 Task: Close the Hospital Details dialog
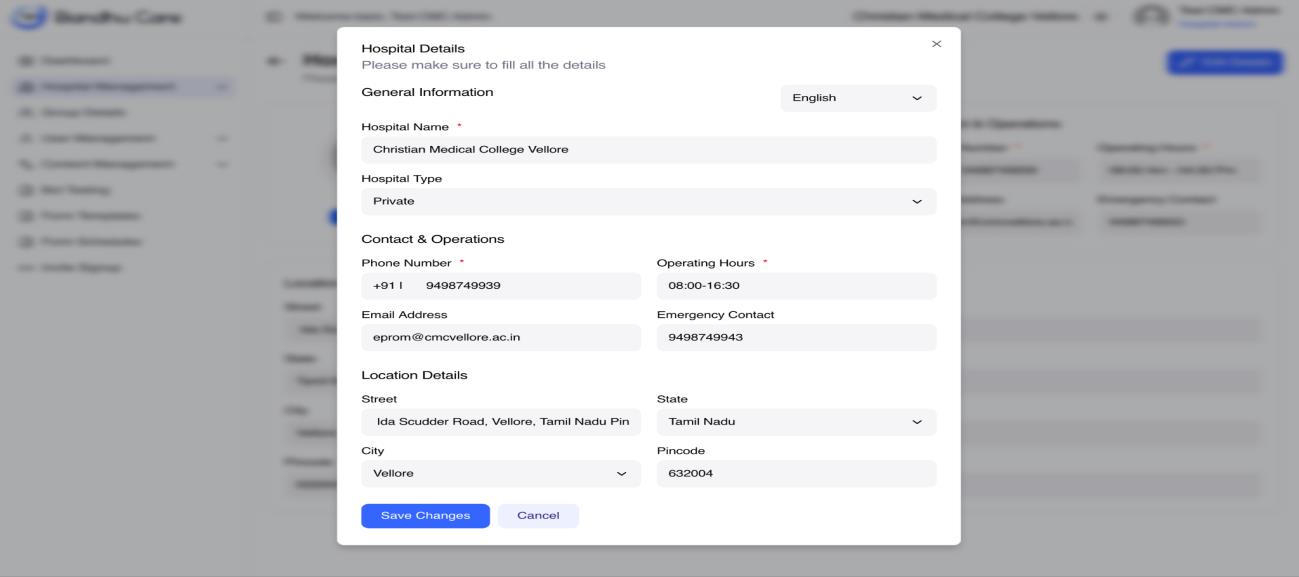(936, 44)
